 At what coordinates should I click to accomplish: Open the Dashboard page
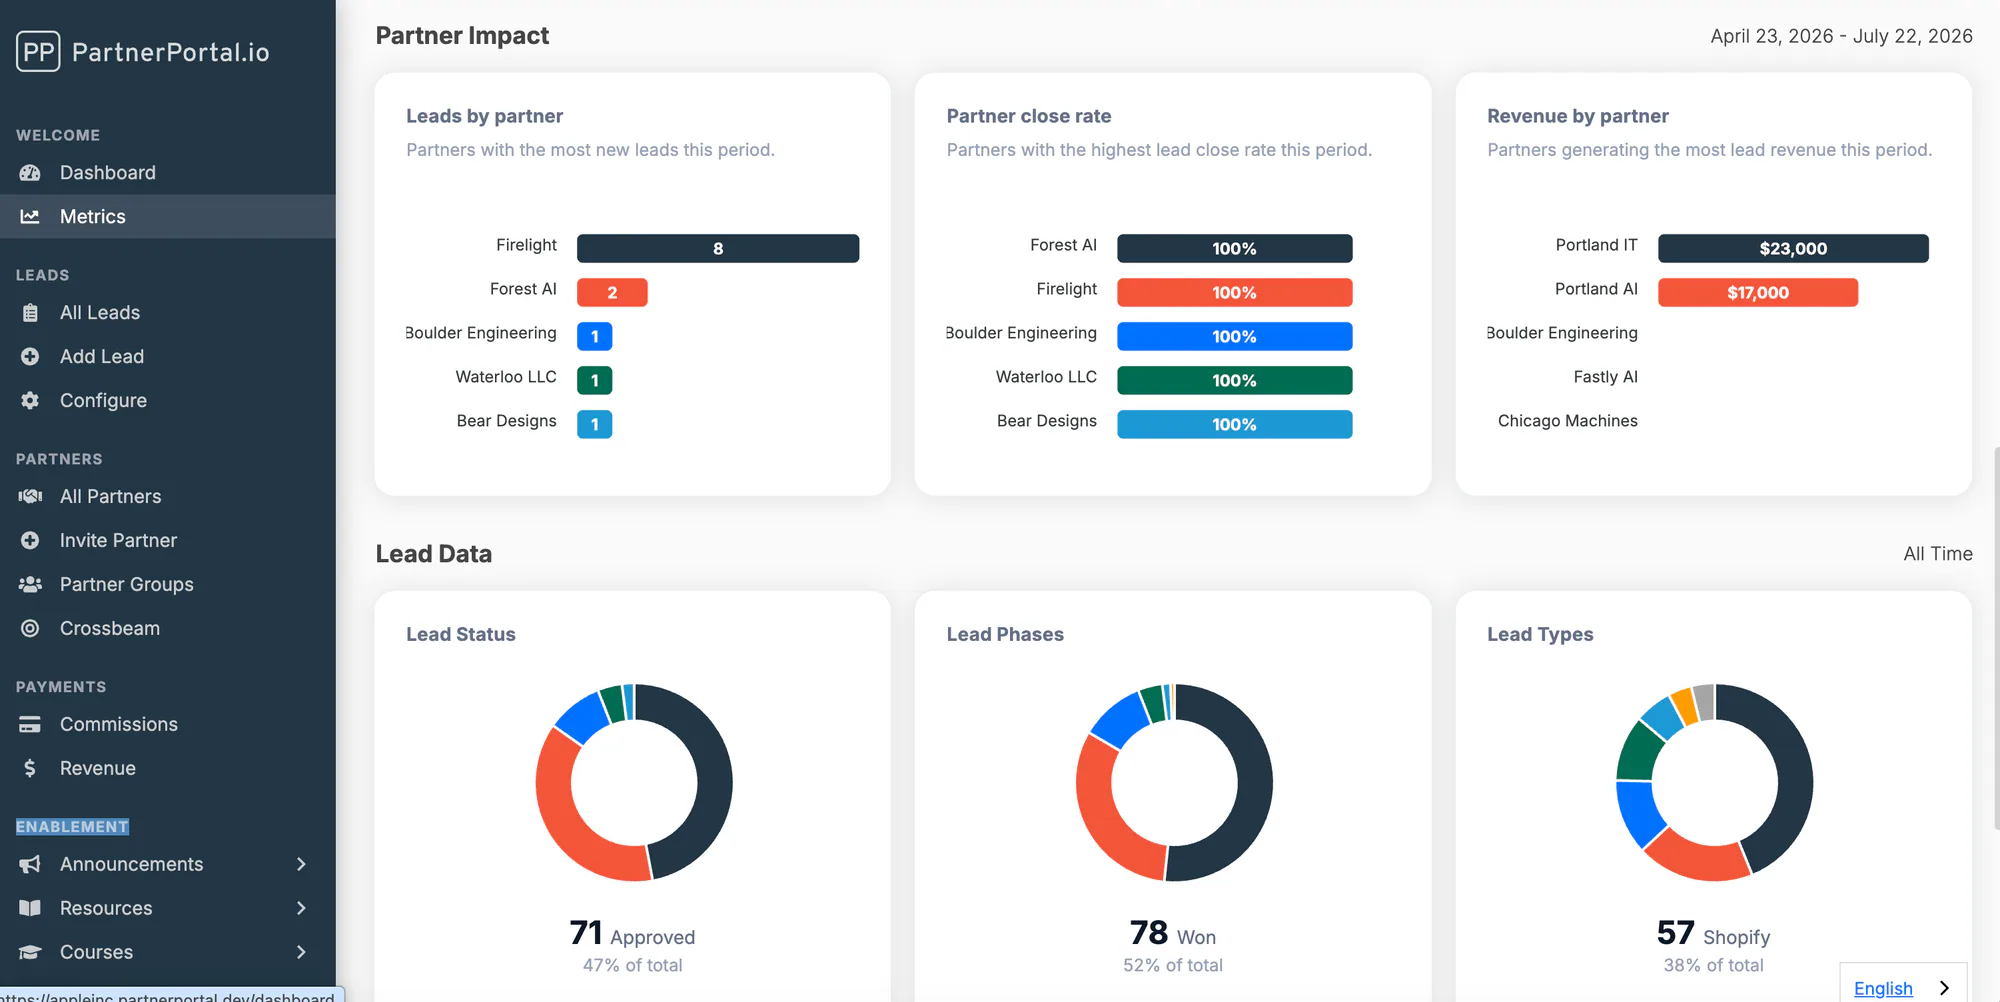coord(168,173)
